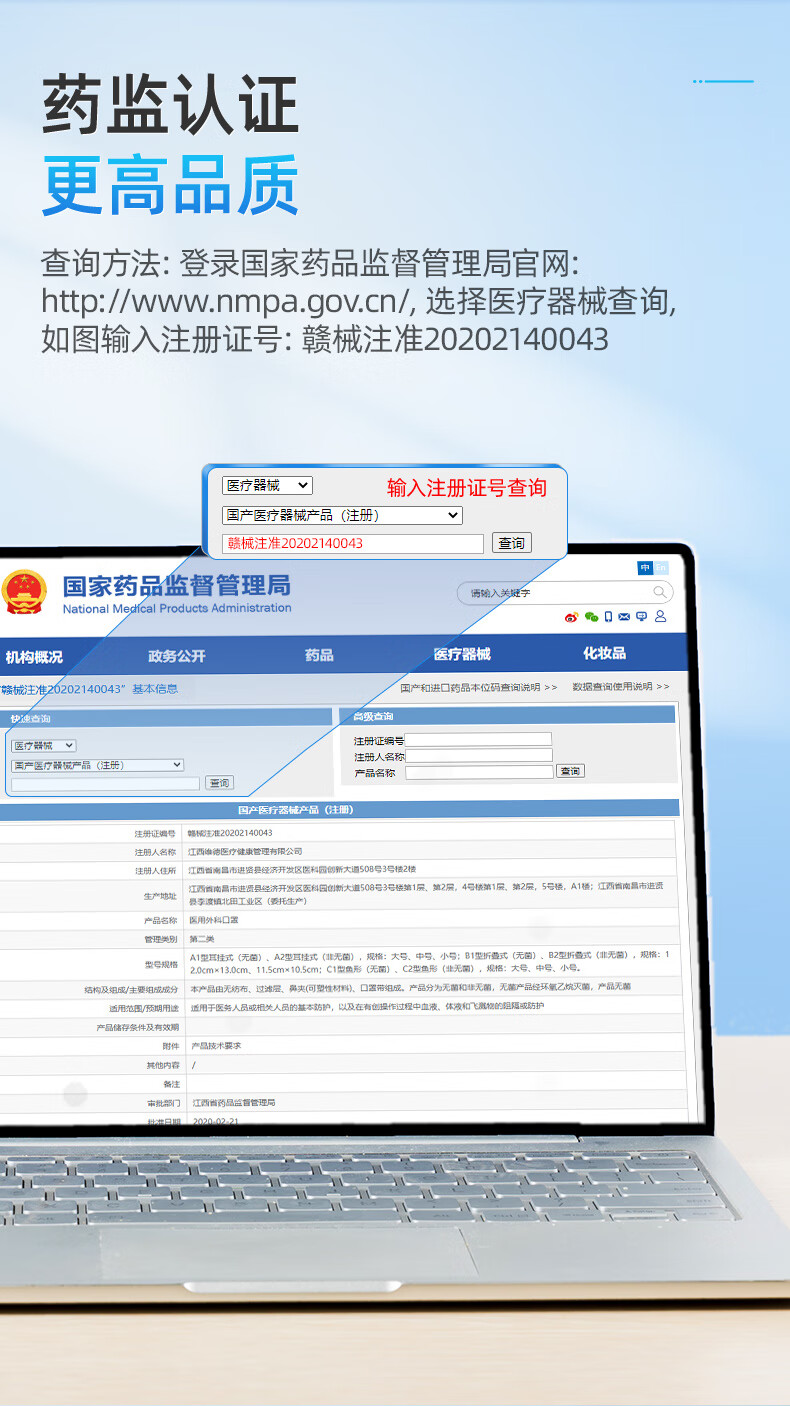Open 数据查询使用说明 link
This screenshot has width=790, height=1406.
pyautogui.click(x=620, y=687)
